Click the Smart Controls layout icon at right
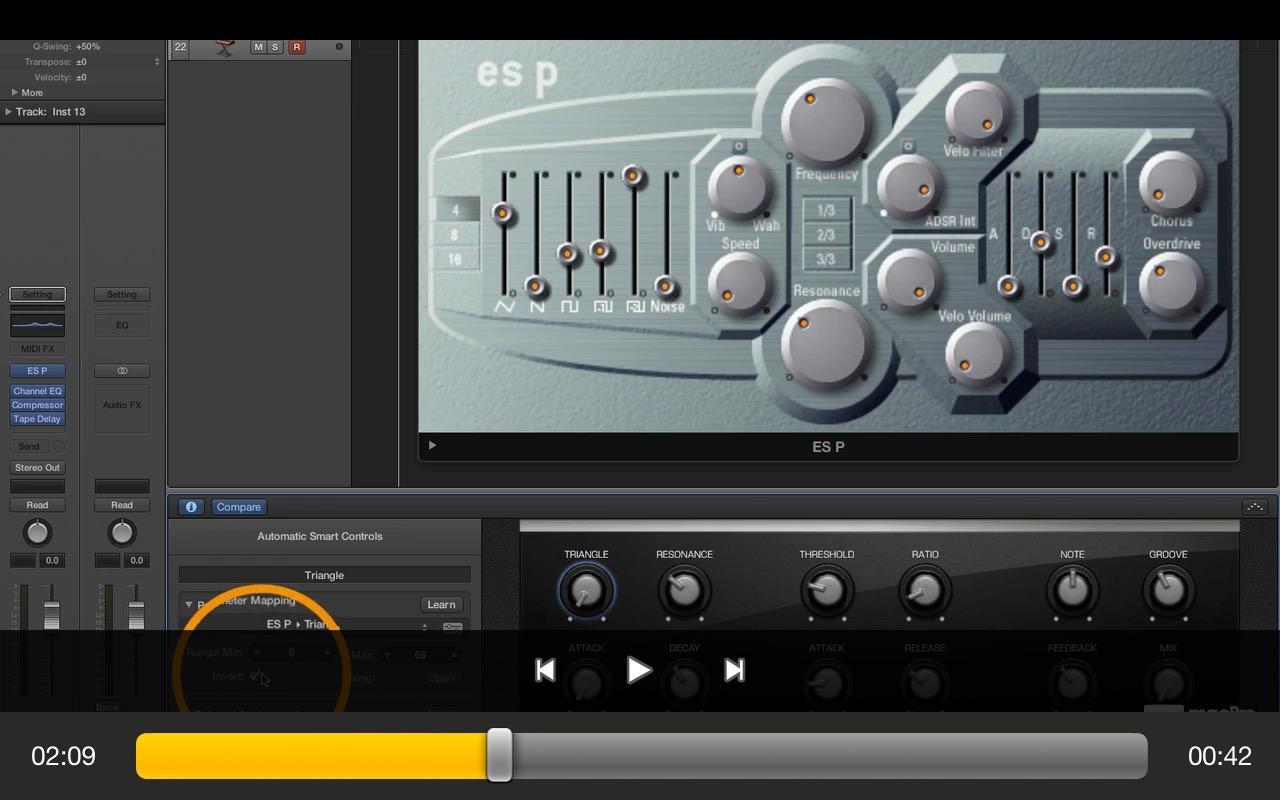This screenshot has width=1280, height=800. click(x=1255, y=507)
